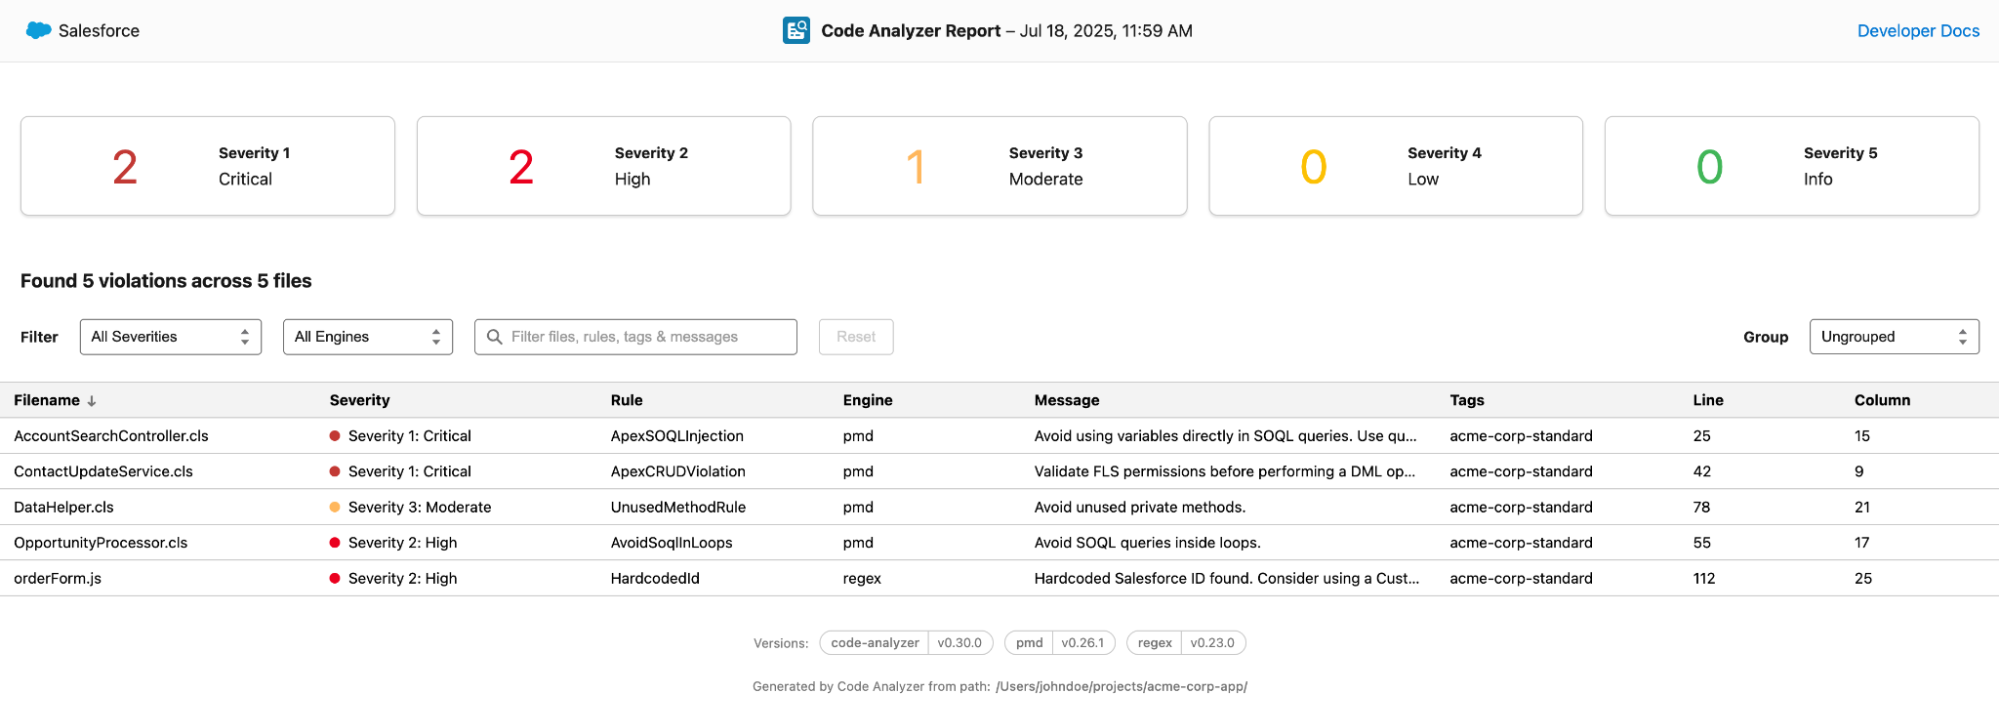Click the 'Hardcoded Salesforce ID found' message
The image size is (1999, 710).
1226,579
